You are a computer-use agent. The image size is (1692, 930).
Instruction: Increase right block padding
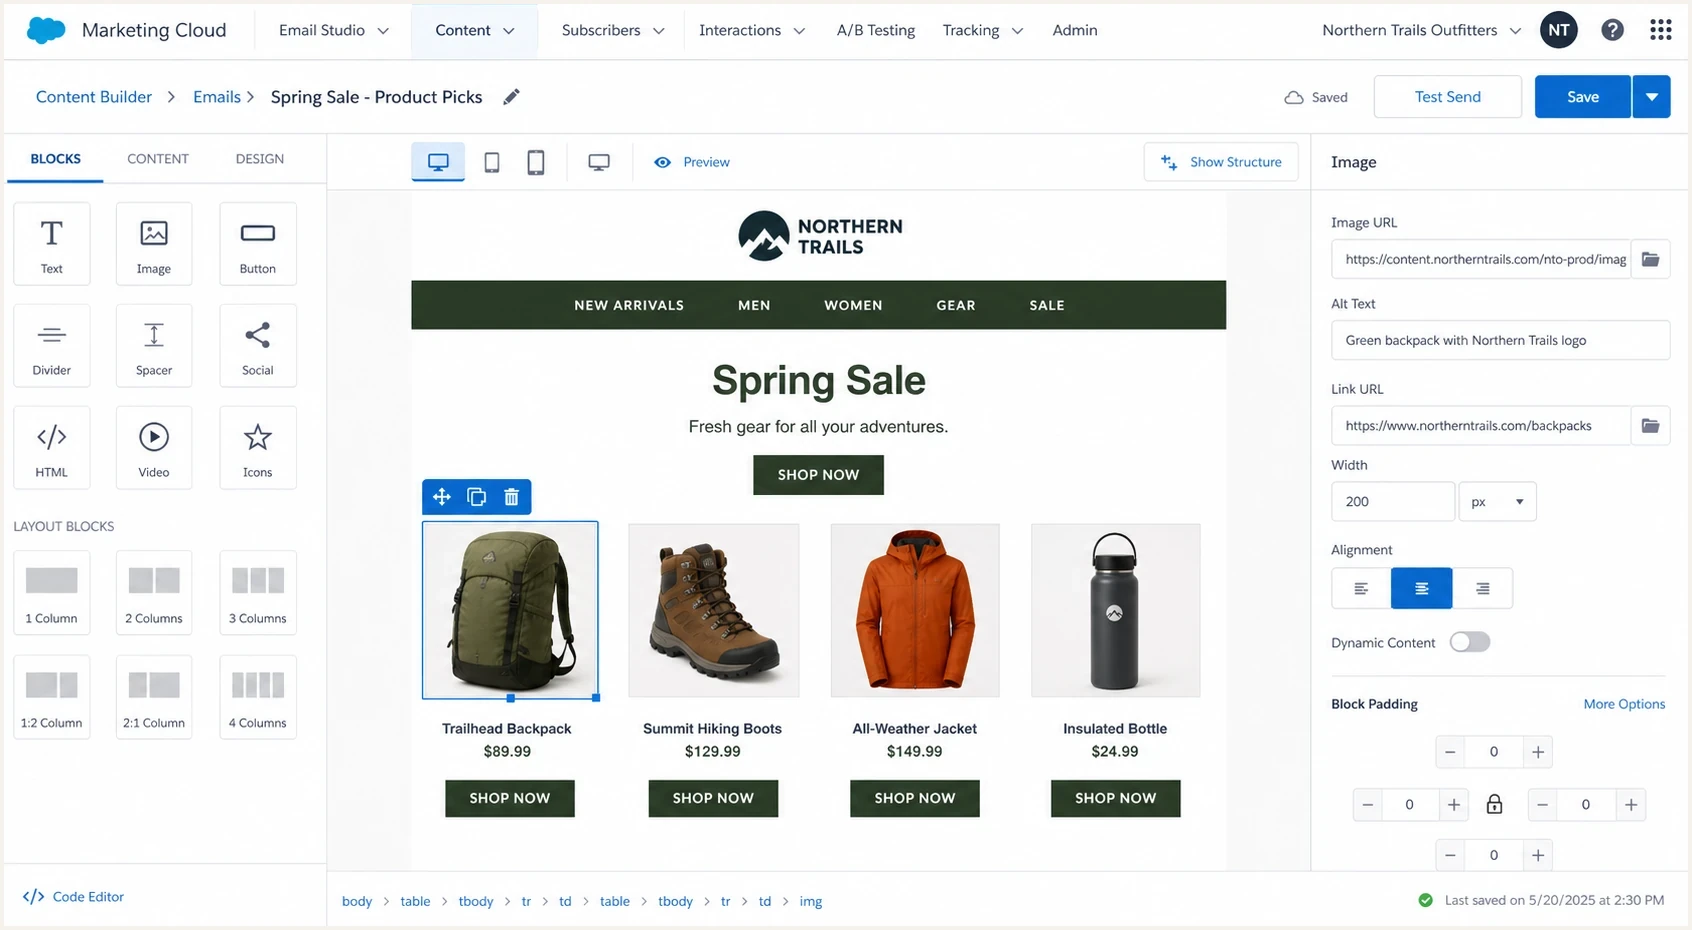pos(1631,804)
